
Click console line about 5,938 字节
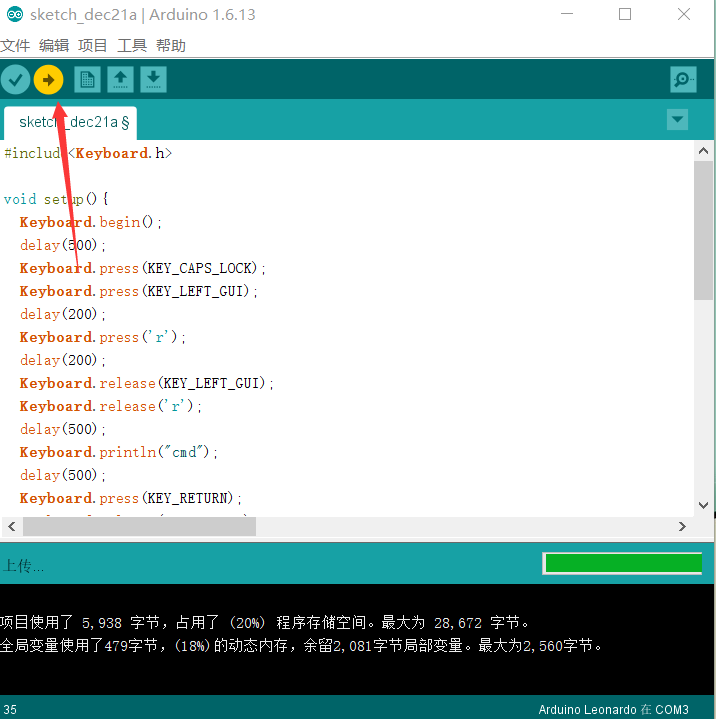click(265, 623)
